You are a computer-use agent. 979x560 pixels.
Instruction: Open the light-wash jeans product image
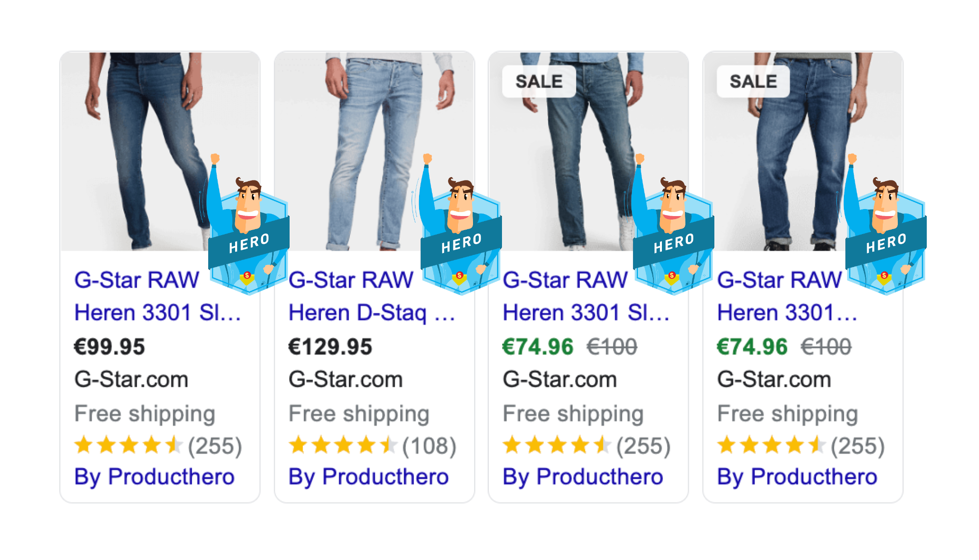374,152
